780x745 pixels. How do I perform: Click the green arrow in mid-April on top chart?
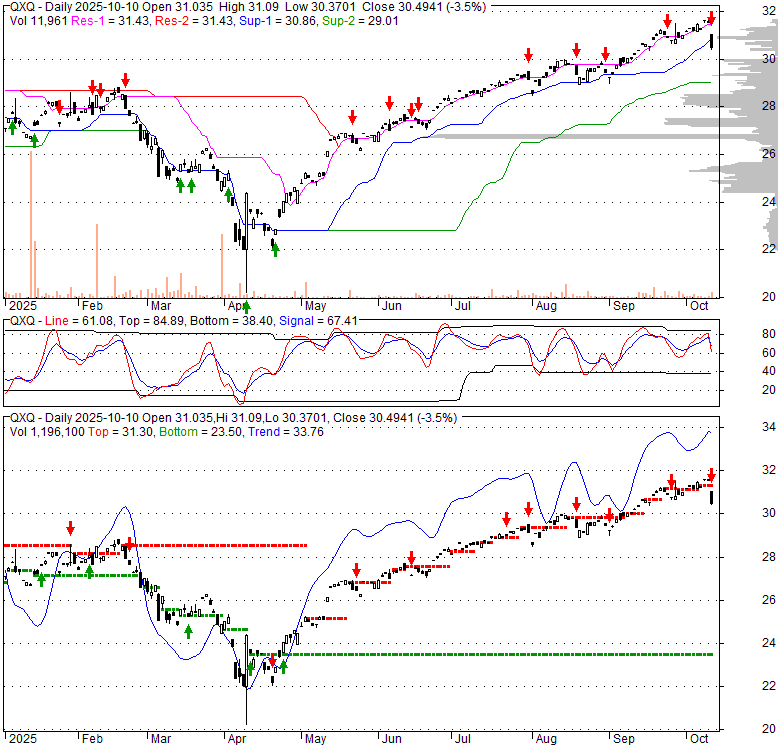pos(274,245)
